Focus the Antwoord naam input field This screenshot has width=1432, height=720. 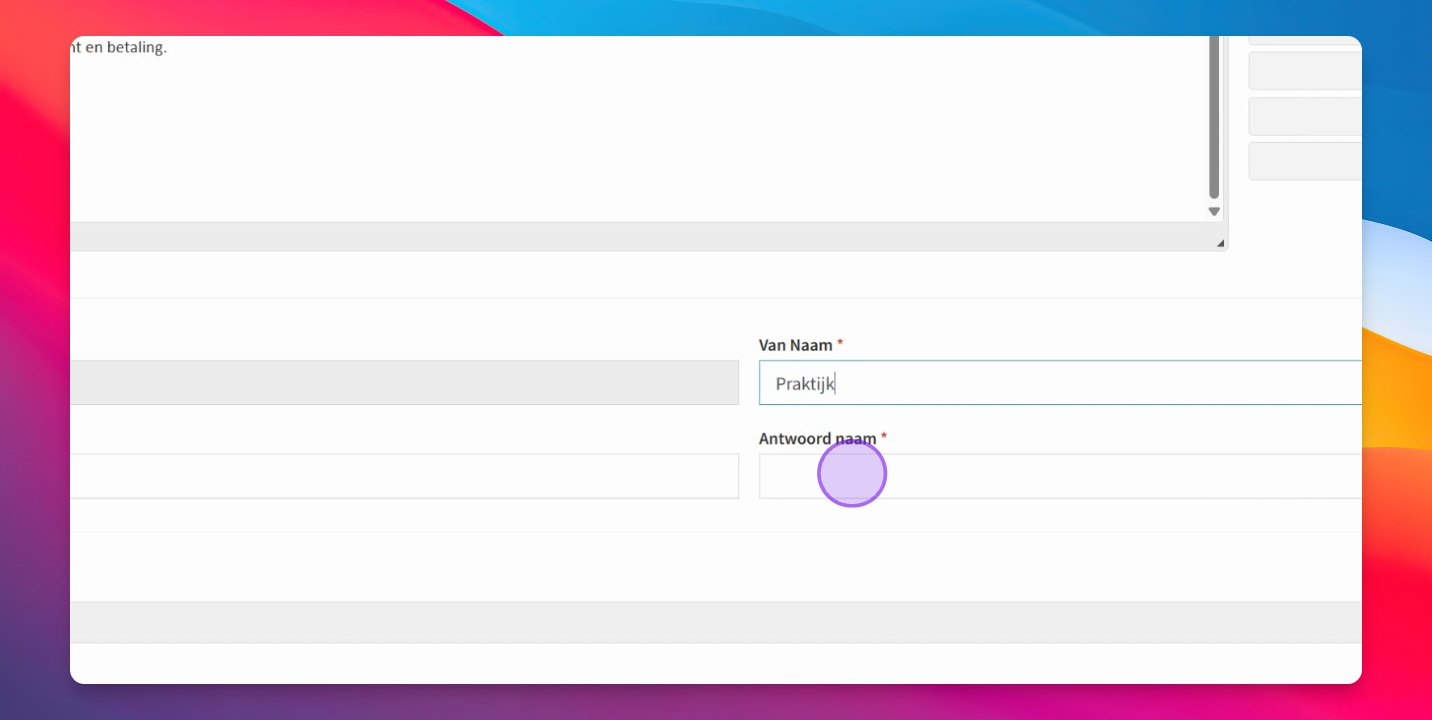coord(1060,476)
